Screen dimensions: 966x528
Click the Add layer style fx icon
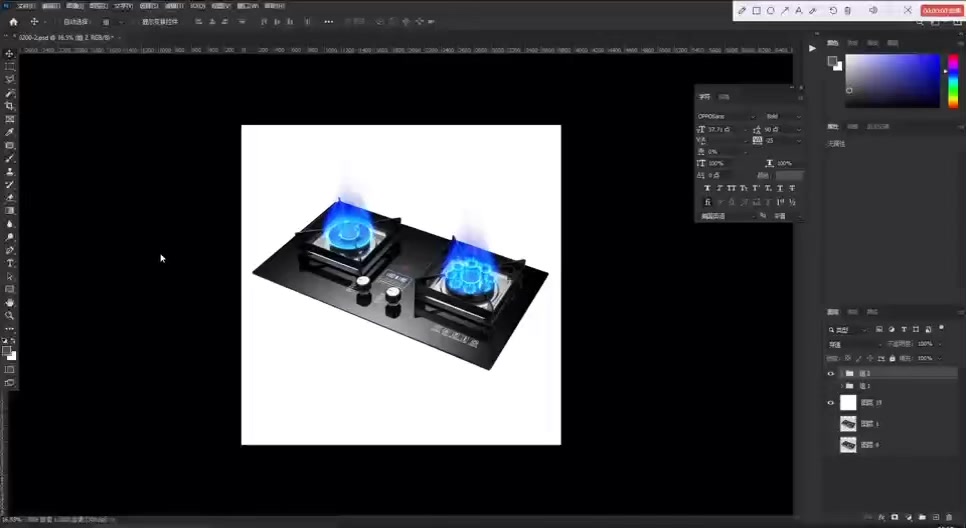881,518
